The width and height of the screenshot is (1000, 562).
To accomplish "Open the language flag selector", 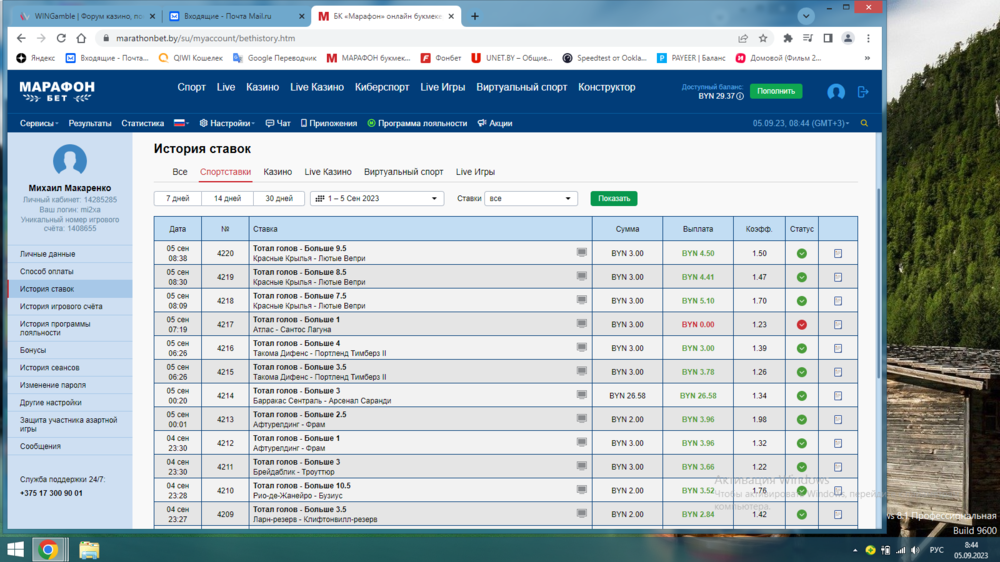I will 181,124.
